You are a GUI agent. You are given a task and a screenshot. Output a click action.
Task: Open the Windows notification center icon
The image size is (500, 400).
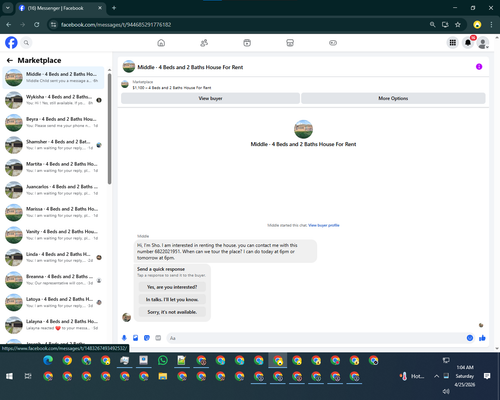click(487, 376)
